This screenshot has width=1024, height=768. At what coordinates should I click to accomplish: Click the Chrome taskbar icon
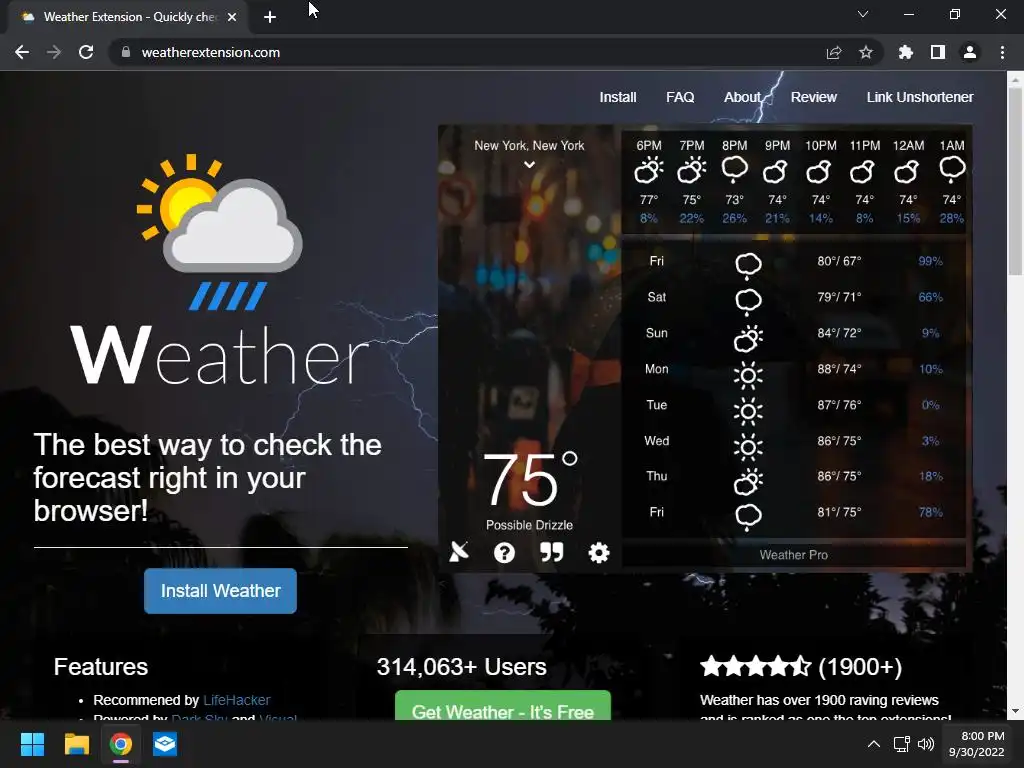[x=121, y=744]
